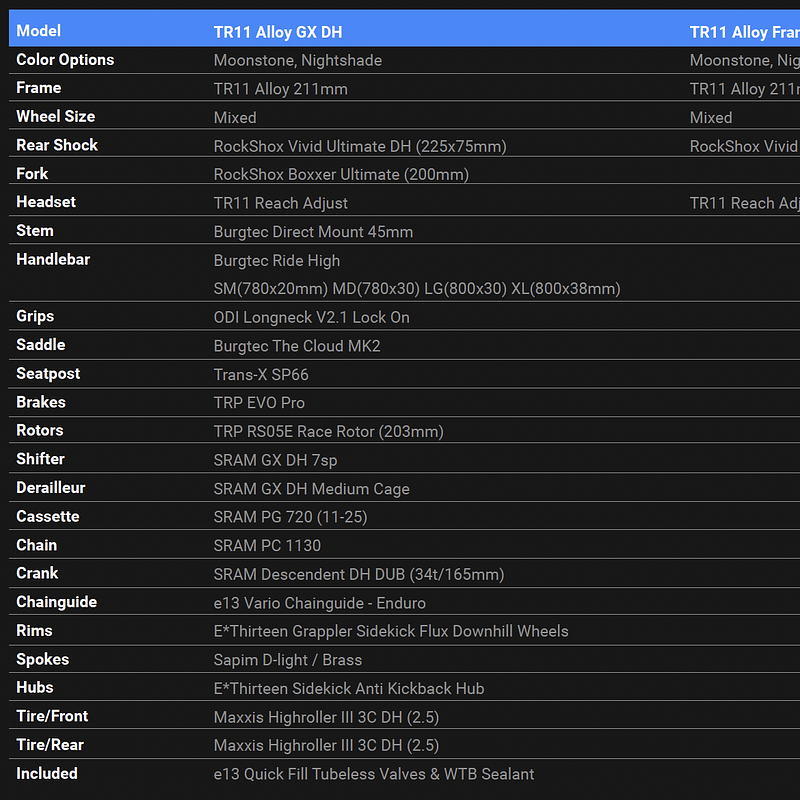Select 'SRAM GX DH Medium Cage' value

coord(312,489)
